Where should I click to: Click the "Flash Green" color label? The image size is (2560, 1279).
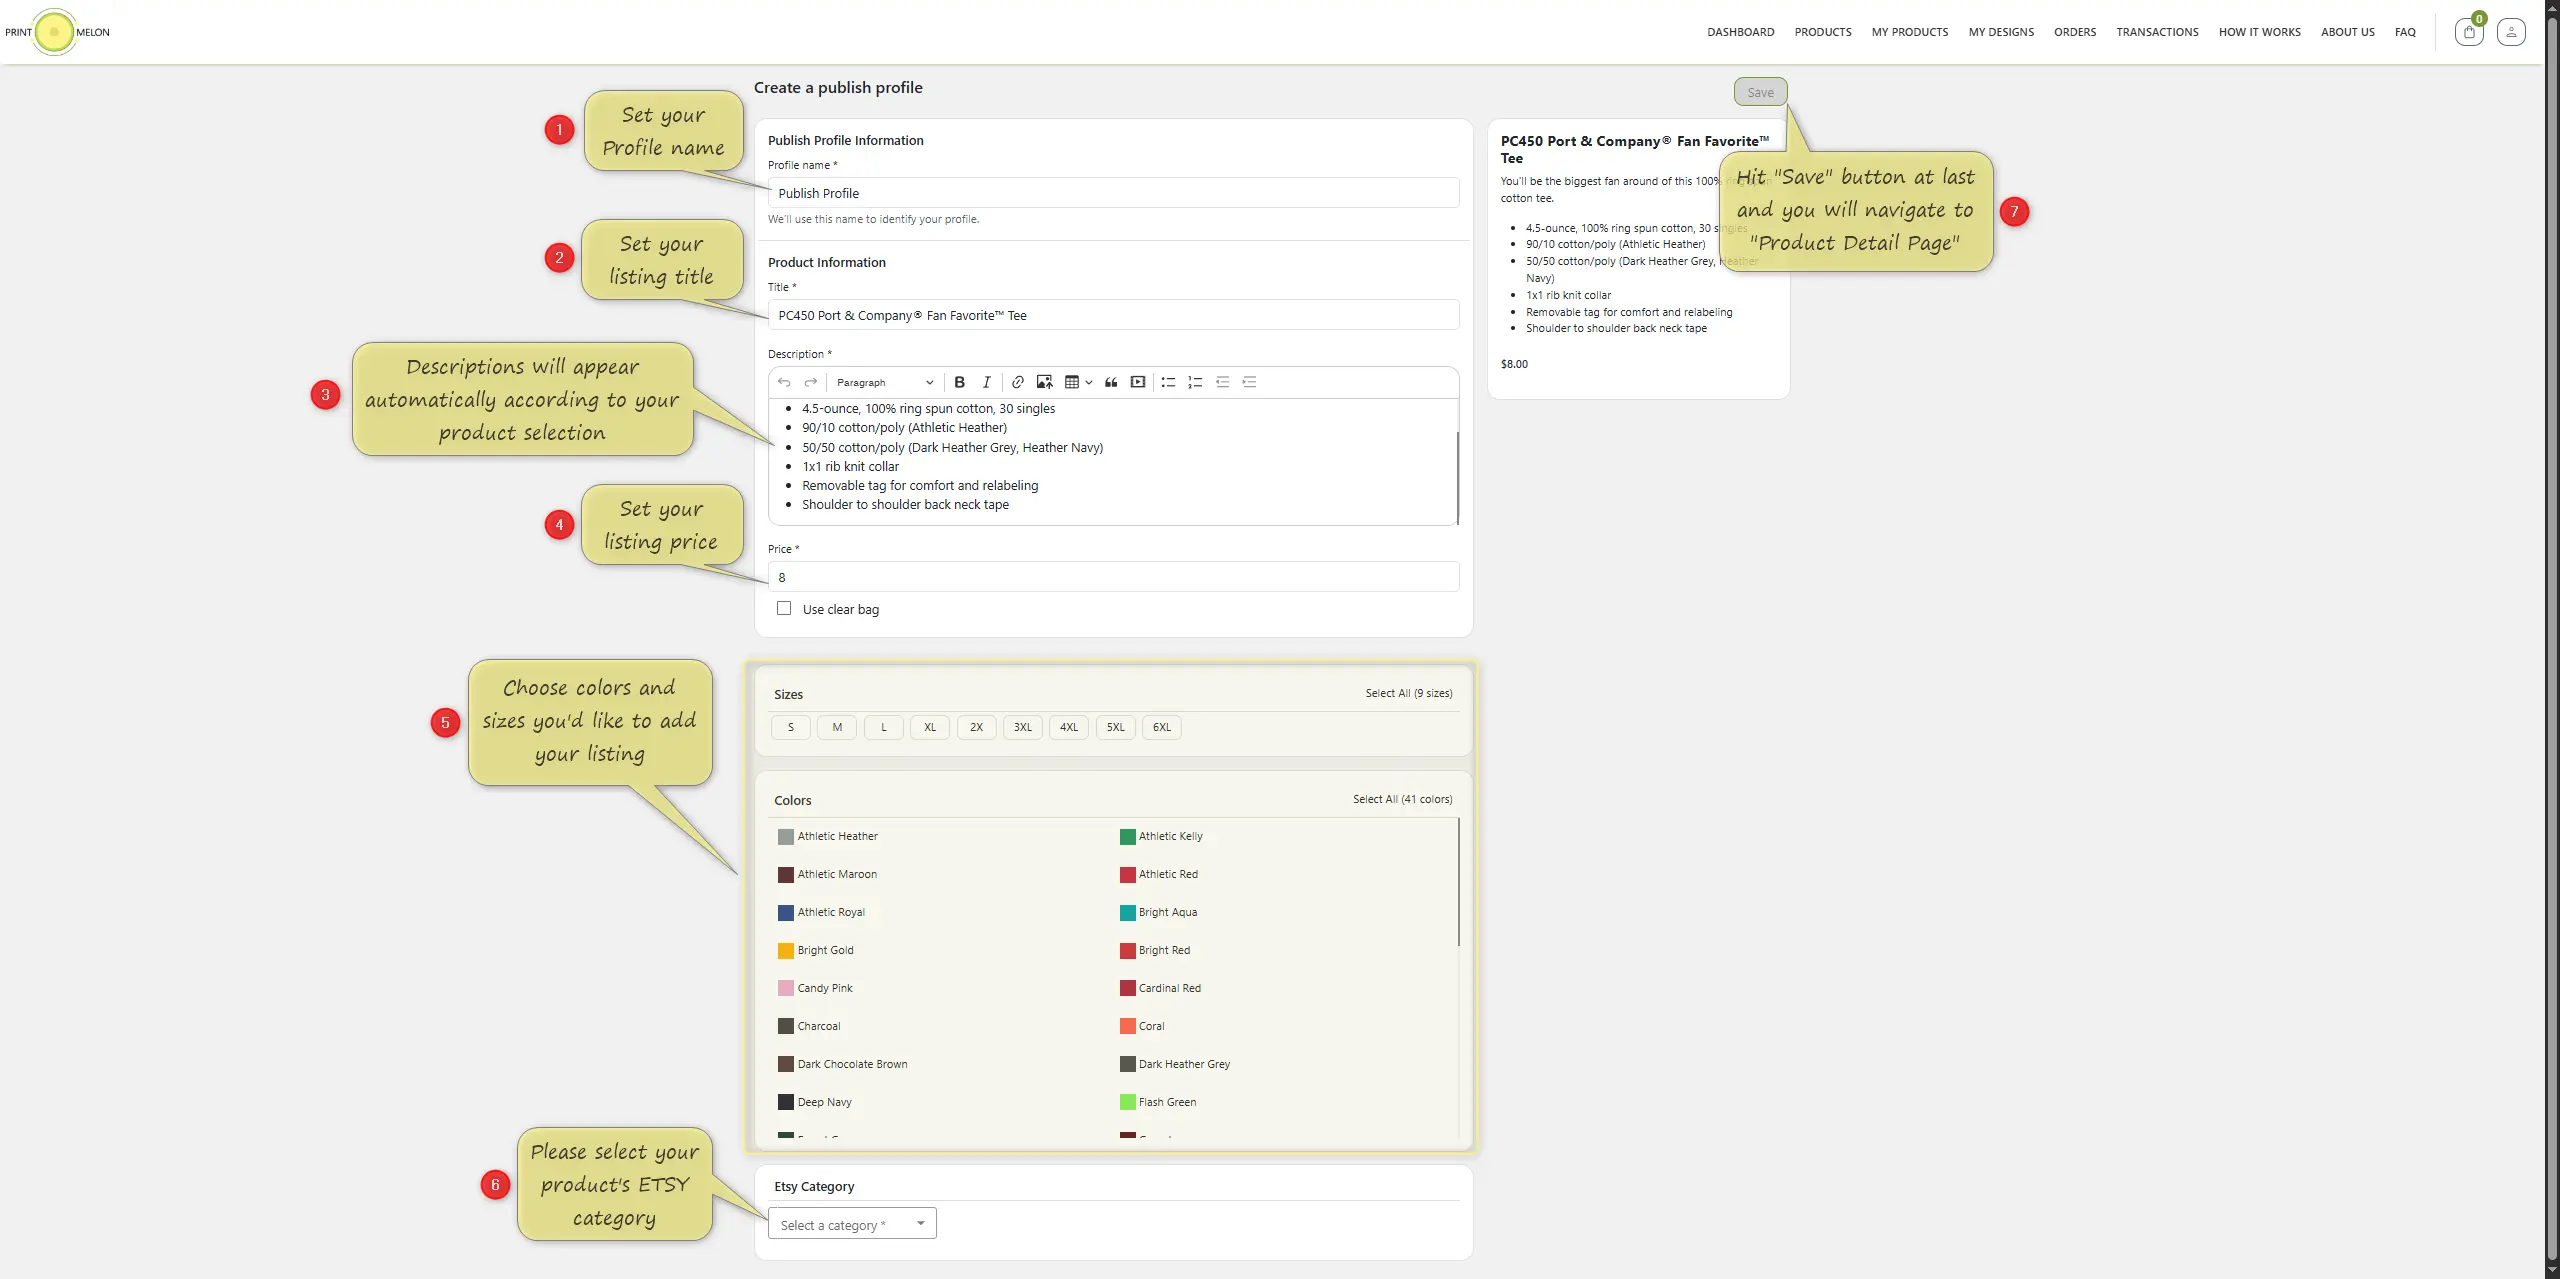tap(1168, 1102)
